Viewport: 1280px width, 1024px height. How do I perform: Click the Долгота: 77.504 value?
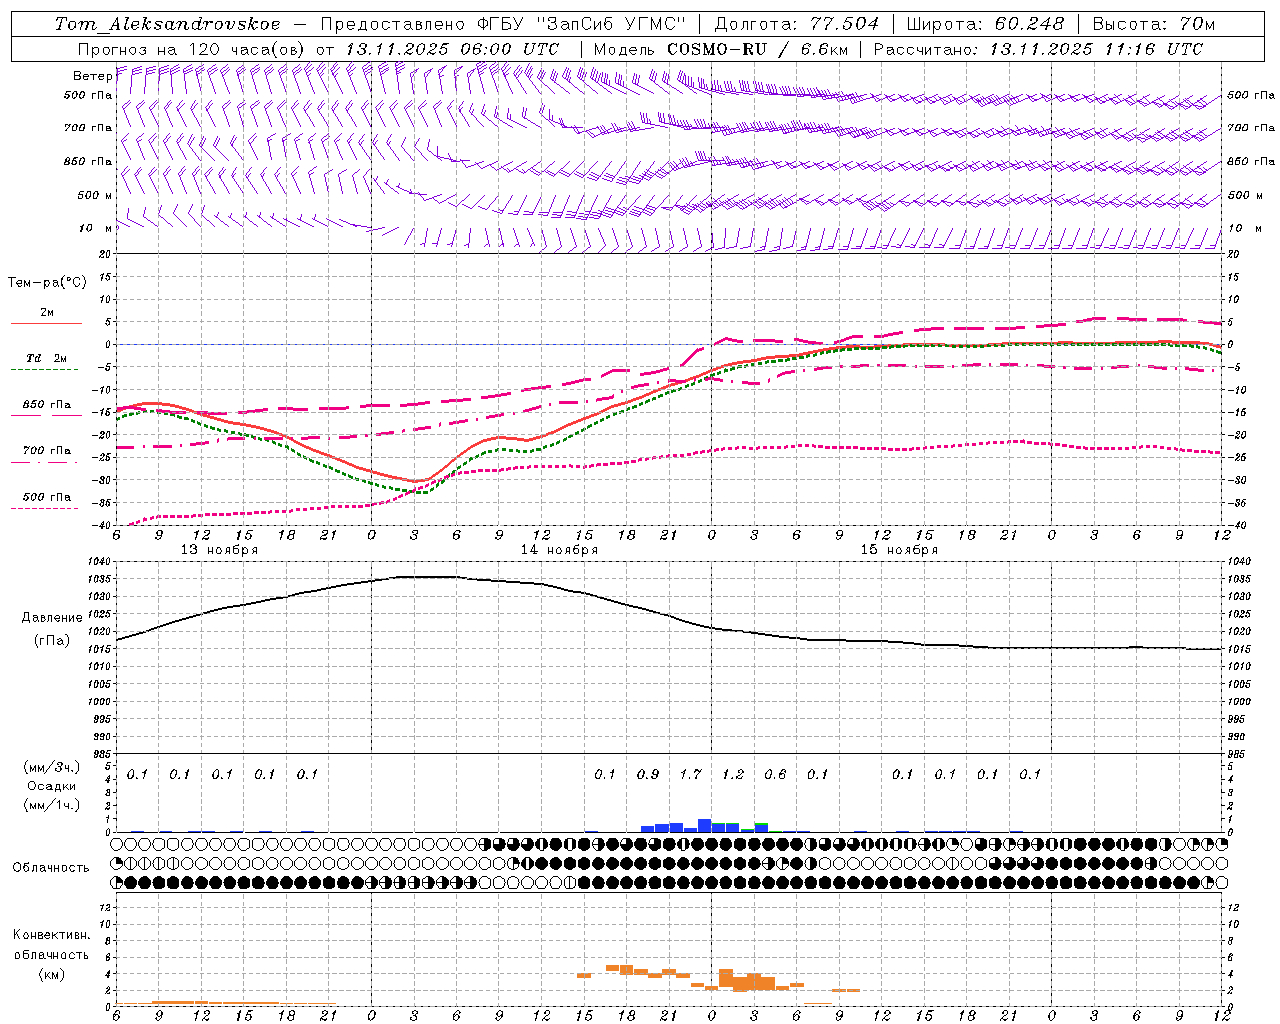797,23
